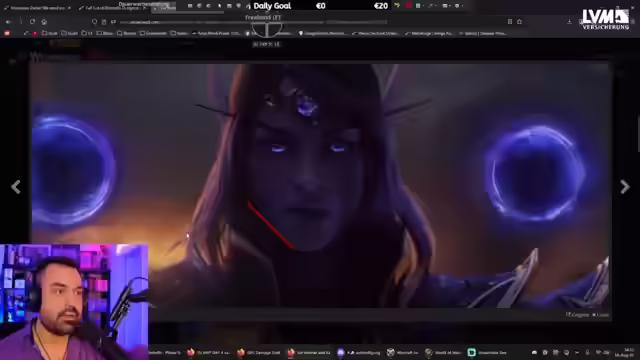Reload the current browser page
The width and height of the screenshot is (640, 360).
tap(32, 22)
